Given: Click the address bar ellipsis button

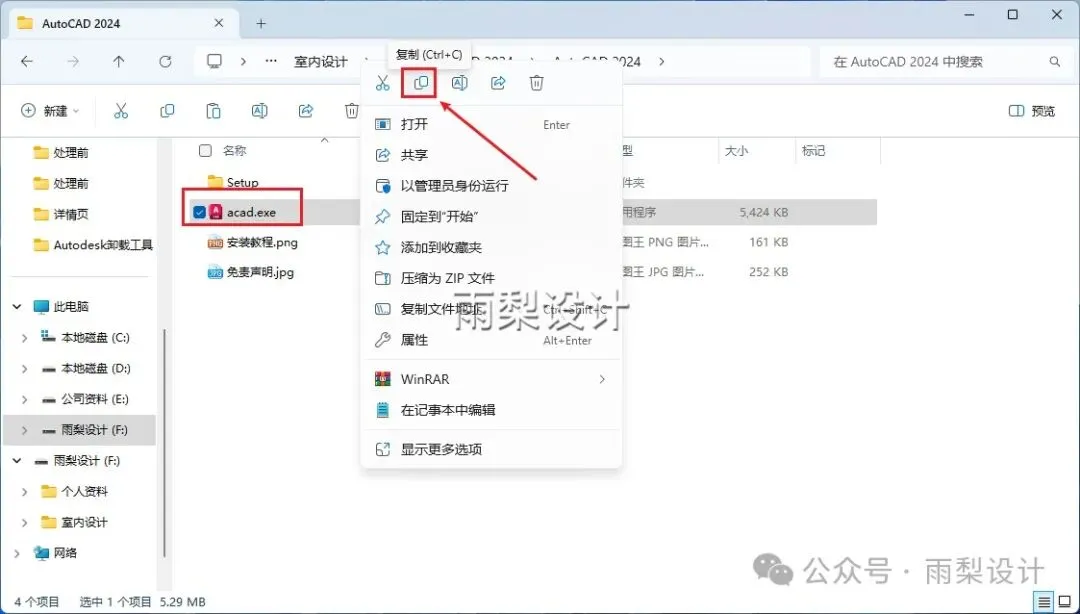Looking at the screenshot, I should coord(271,61).
